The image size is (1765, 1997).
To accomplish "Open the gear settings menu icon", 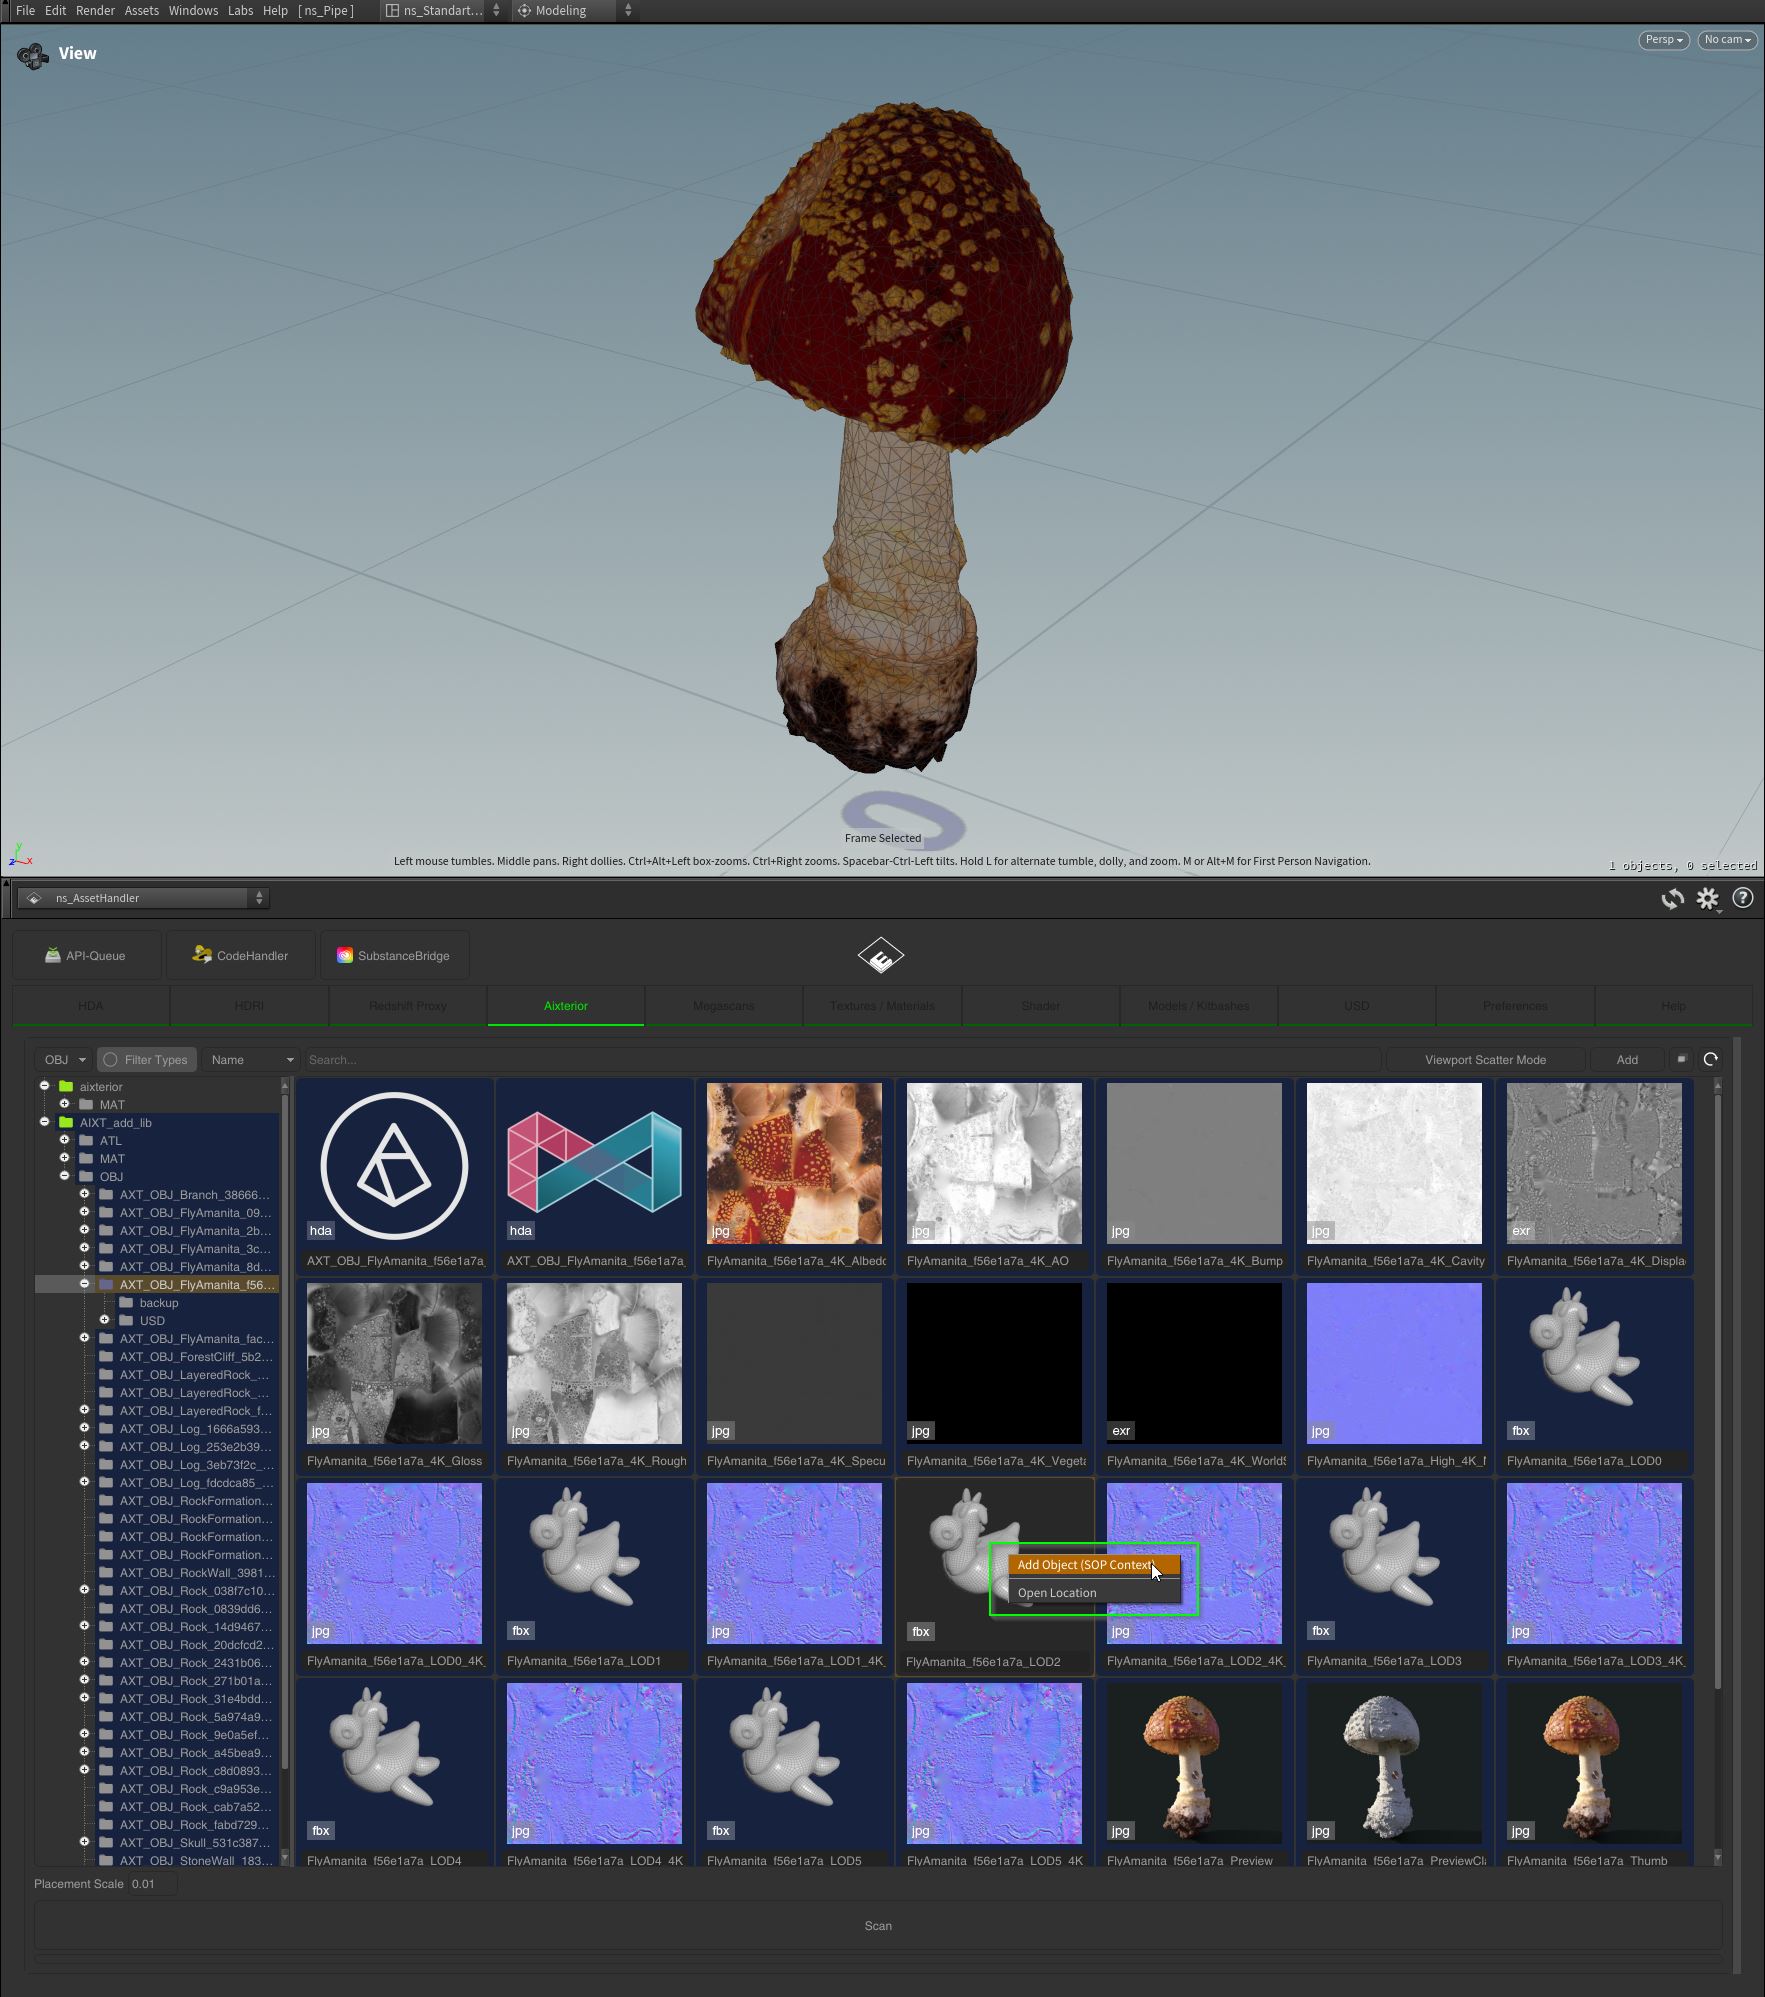I will pyautogui.click(x=1707, y=899).
